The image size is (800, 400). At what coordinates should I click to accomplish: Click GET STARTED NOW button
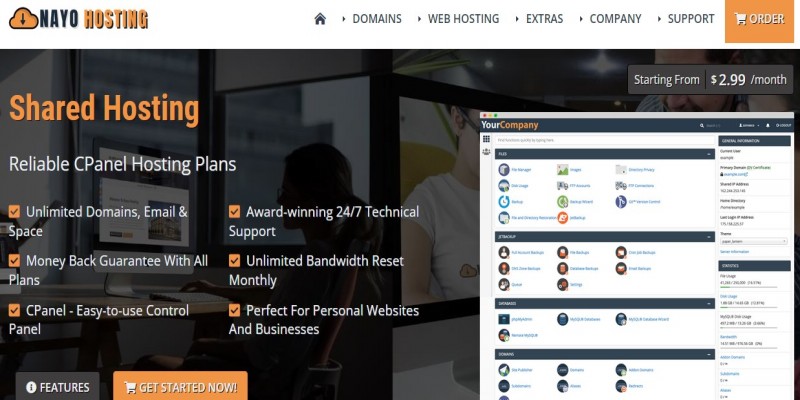180,387
